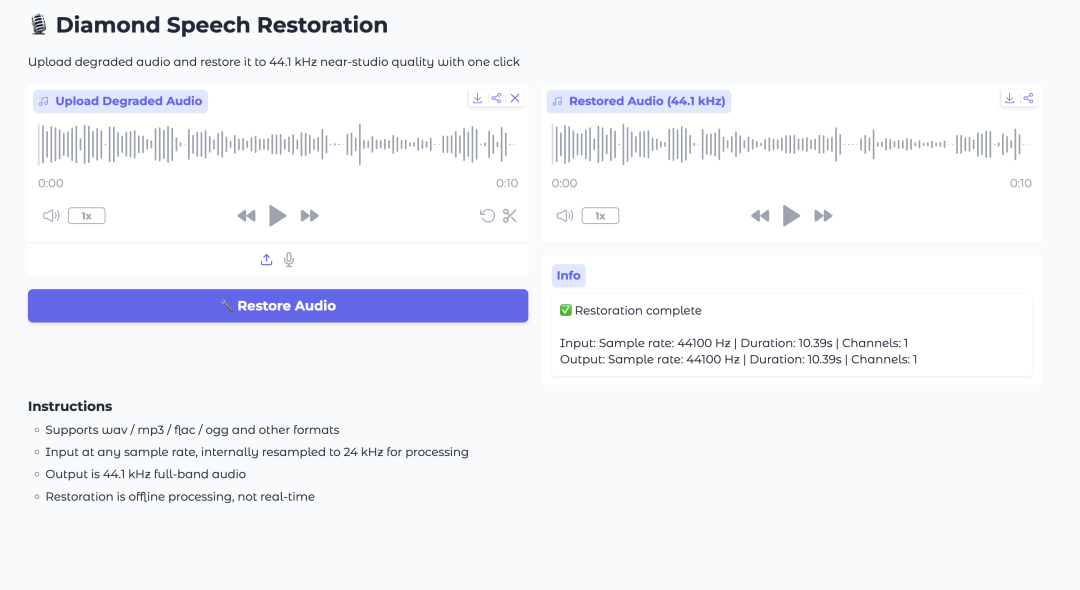Share the uploaded degraded audio
Image resolution: width=1080 pixels, height=590 pixels.
[496, 98]
